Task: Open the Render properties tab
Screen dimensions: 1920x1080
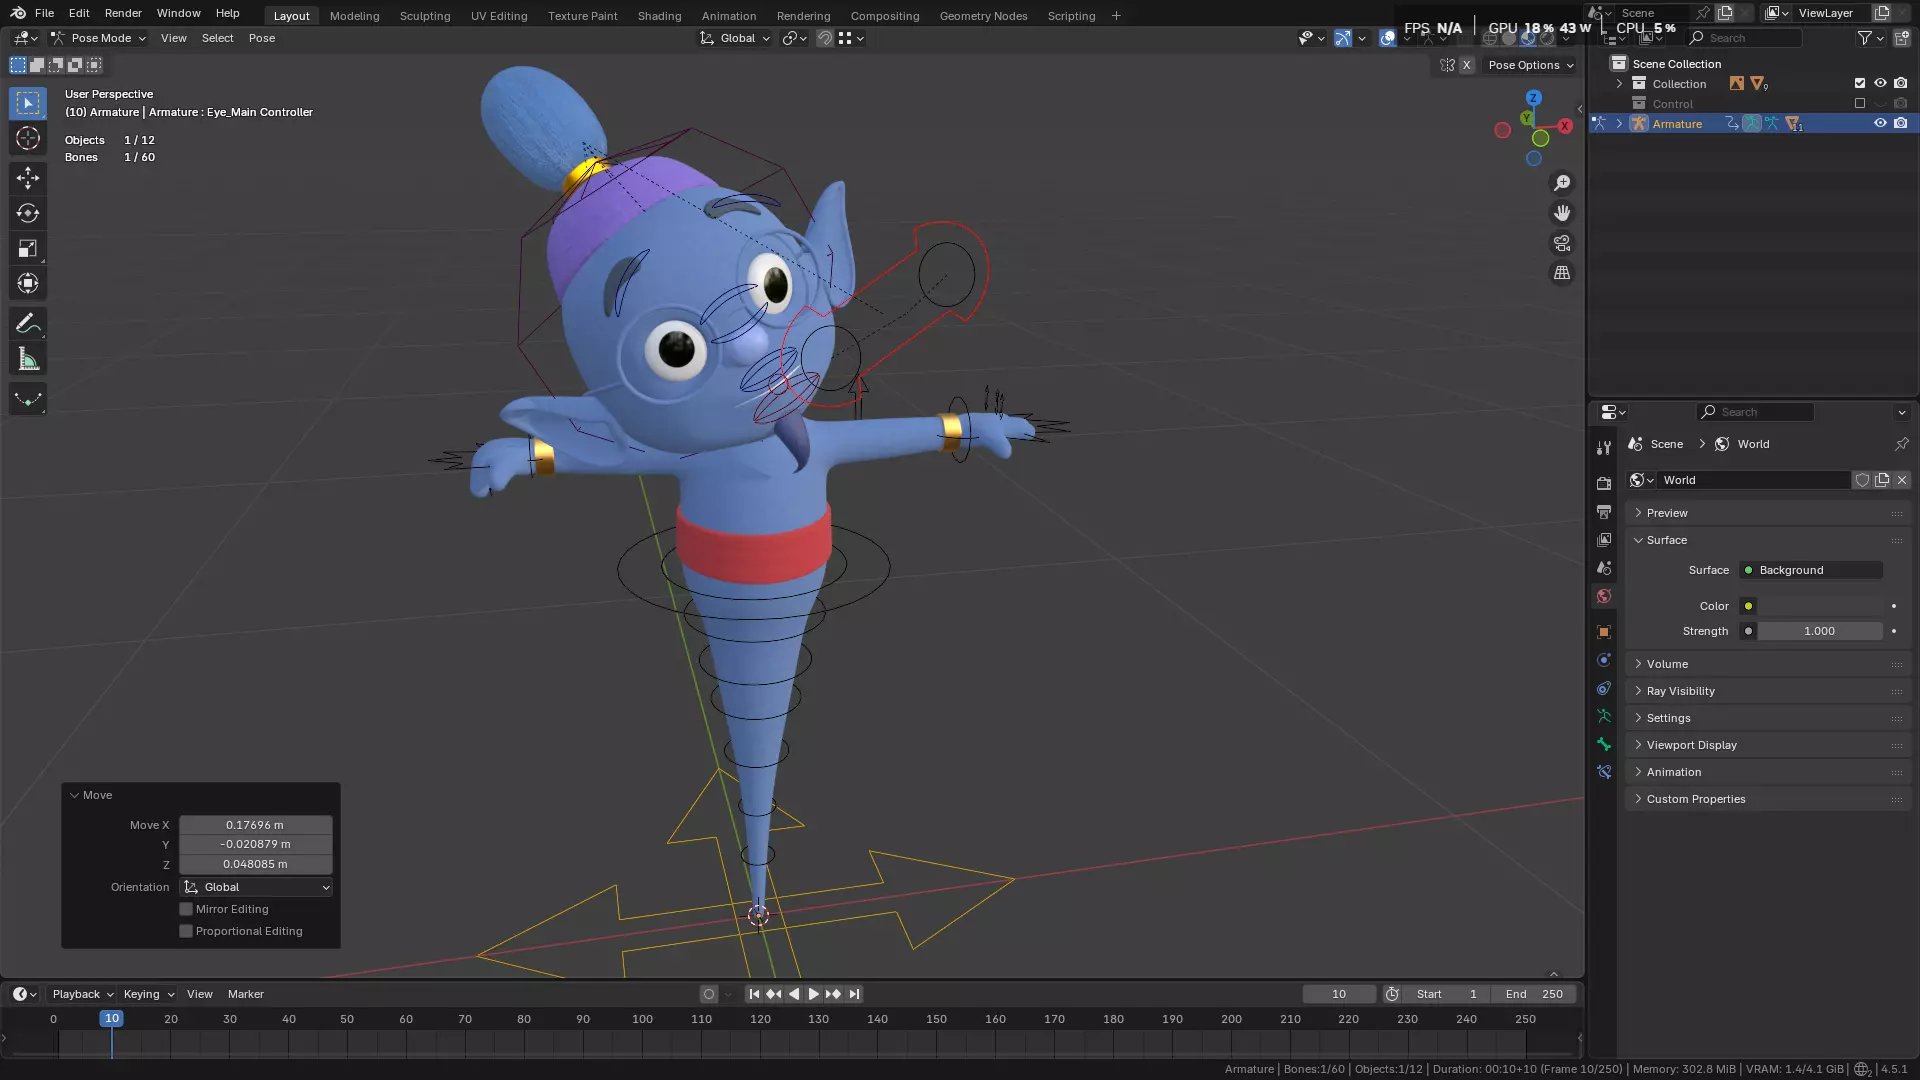Action: 1604,483
